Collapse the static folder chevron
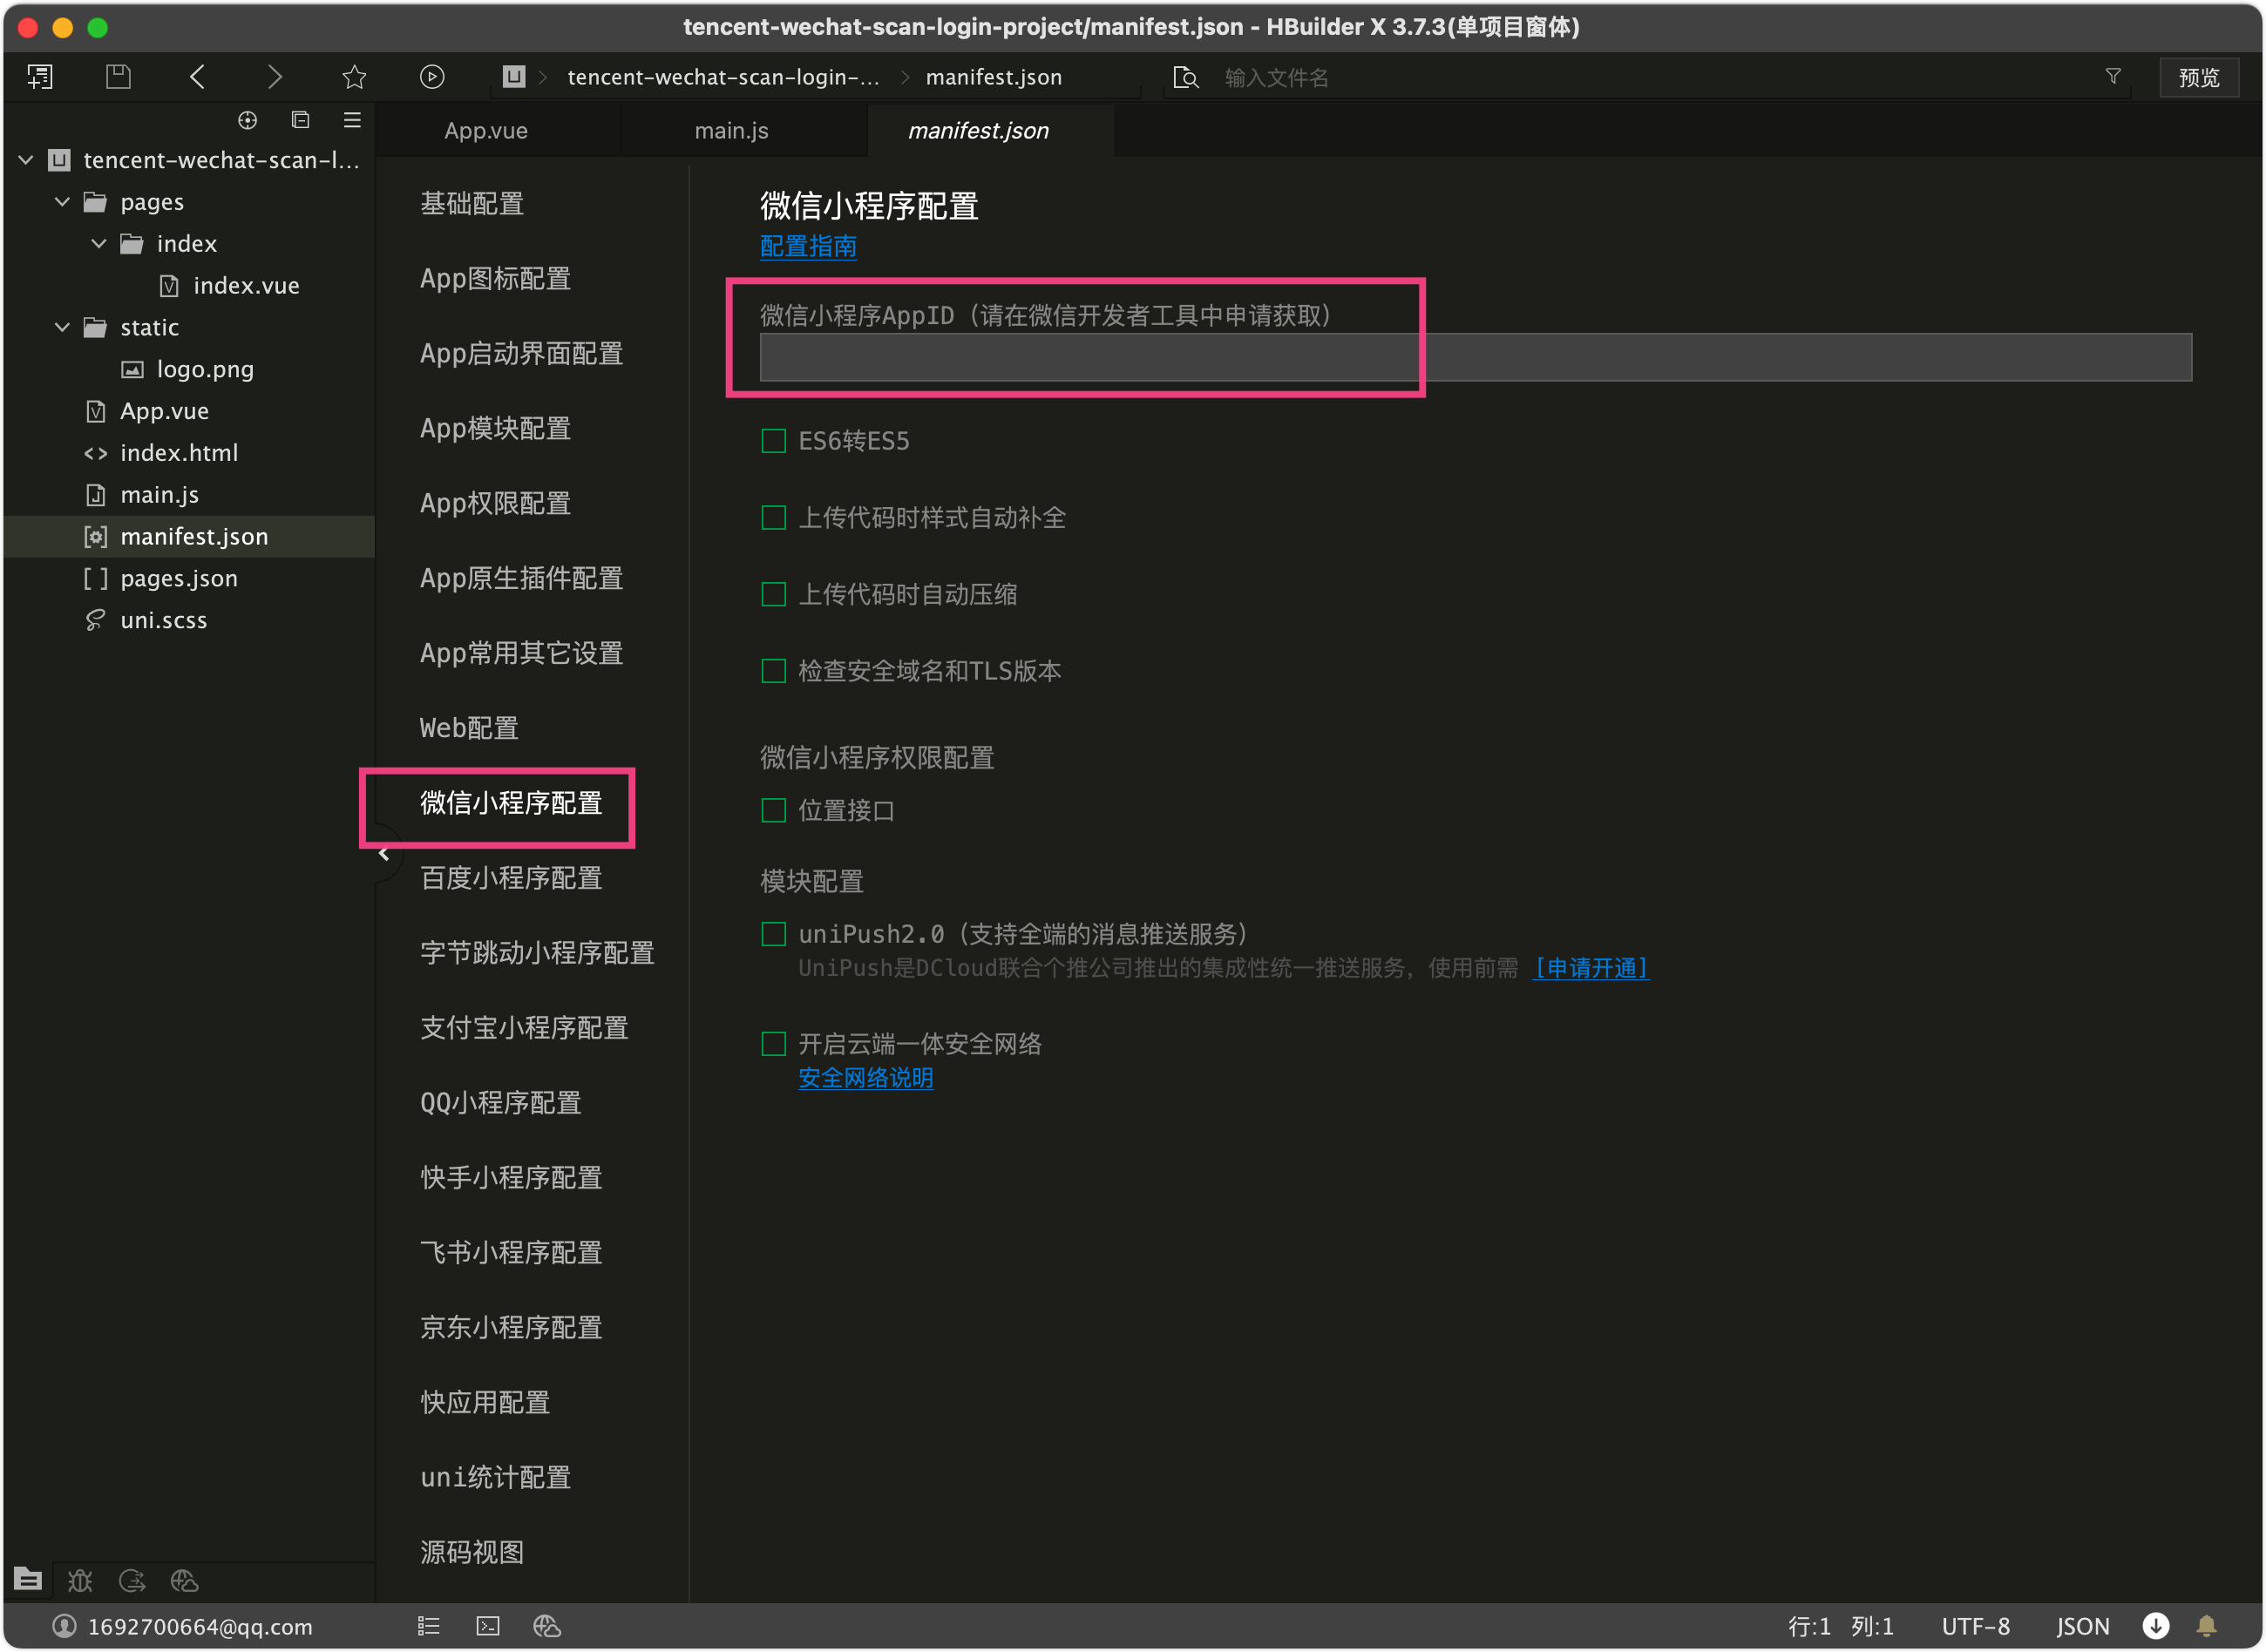Viewport: 2266px width, 1652px height. (62, 327)
